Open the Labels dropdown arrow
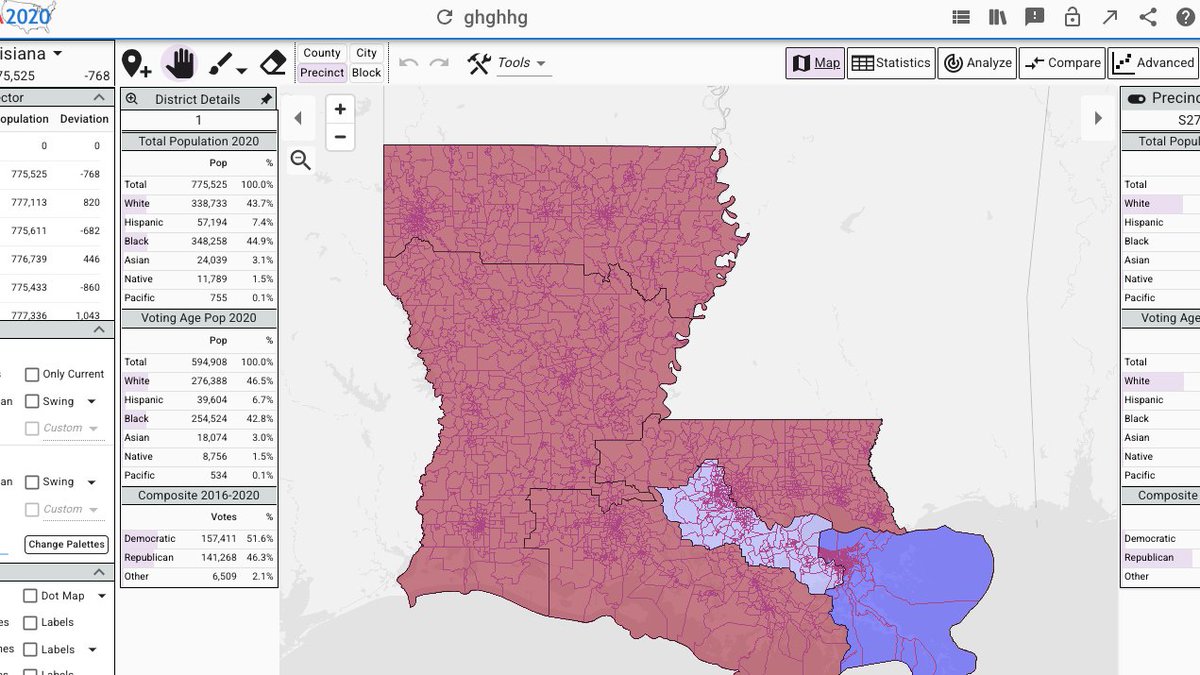1200x675 pixels. coord(92,649)
